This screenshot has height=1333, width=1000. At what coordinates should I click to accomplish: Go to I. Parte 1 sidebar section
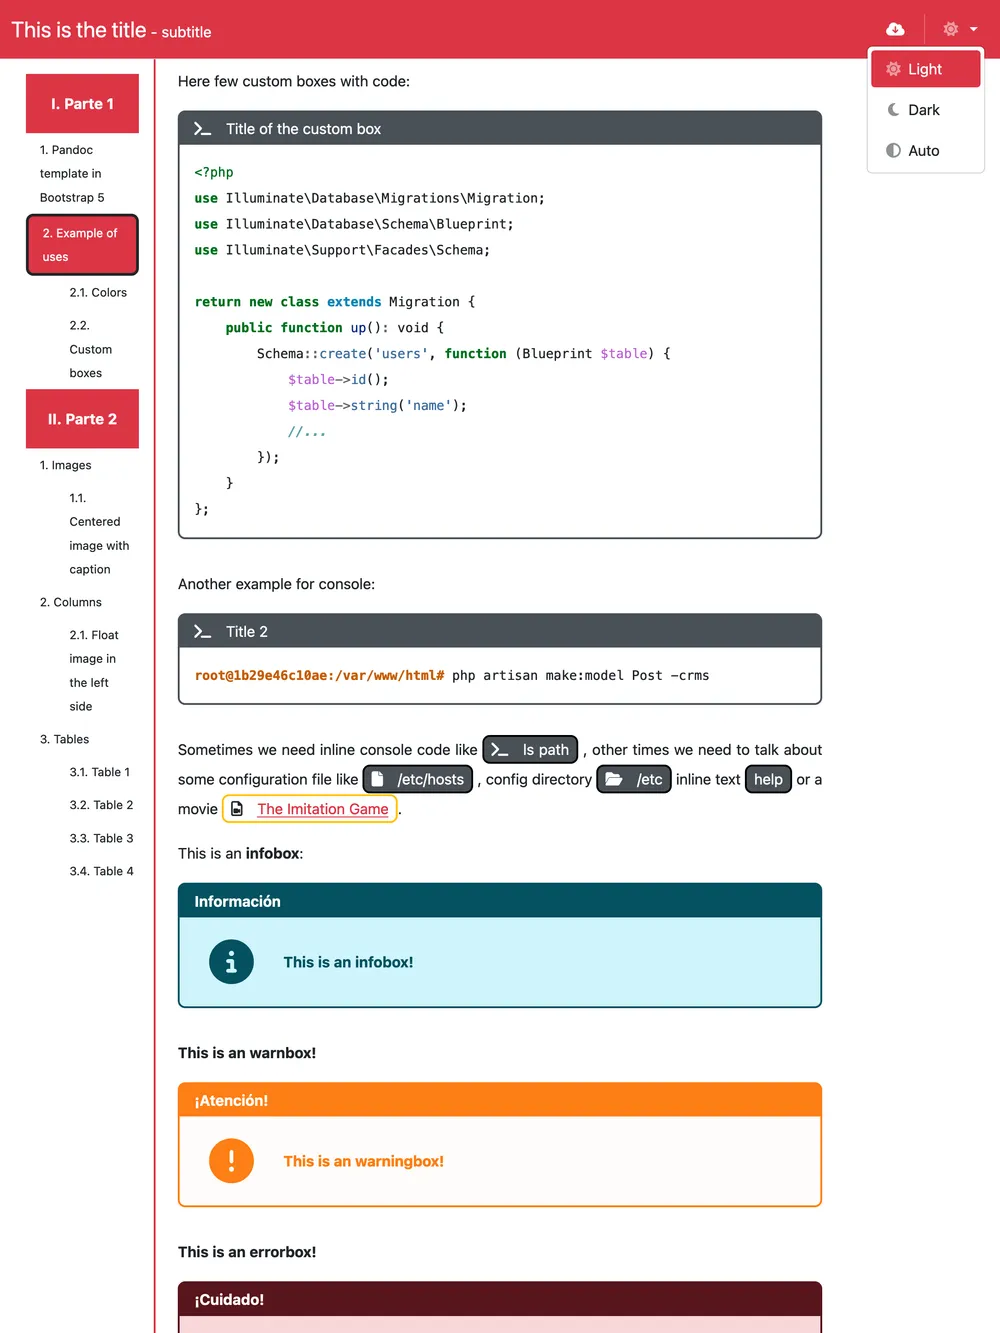click(82, 104)
